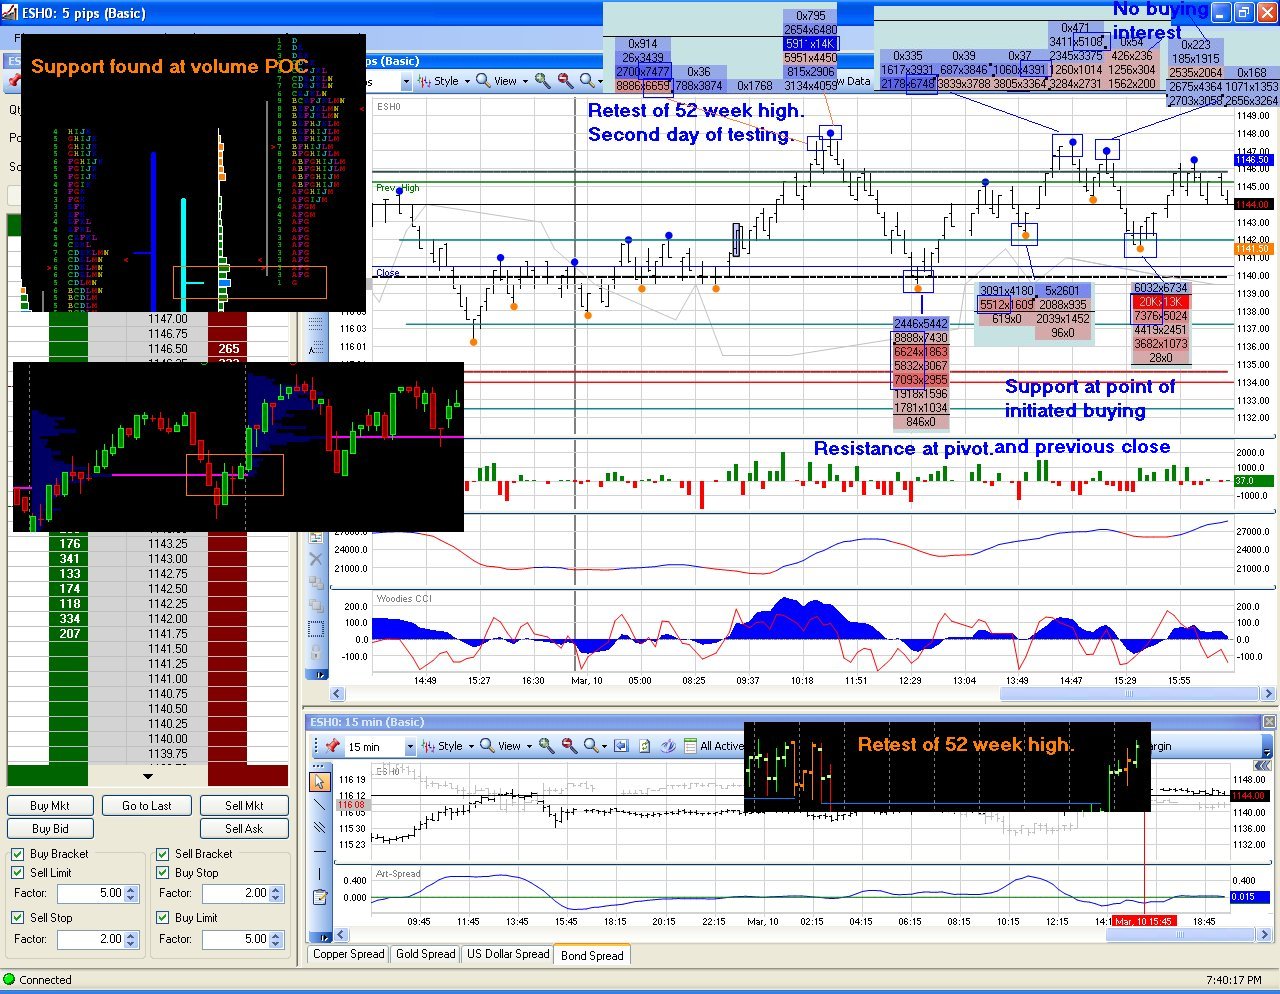The height and width of the screenshot is (994, 1280).
Task: Toggle the Sell Limit checkbox
Action: pos(17,873)
